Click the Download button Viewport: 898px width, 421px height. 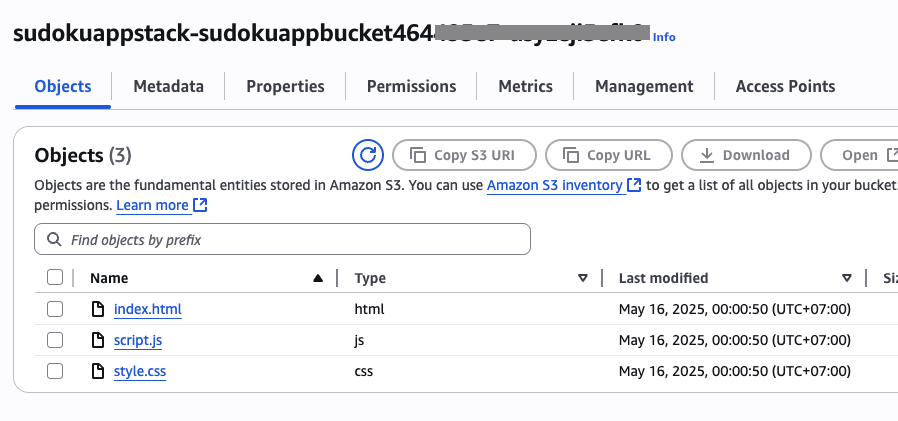746,155
